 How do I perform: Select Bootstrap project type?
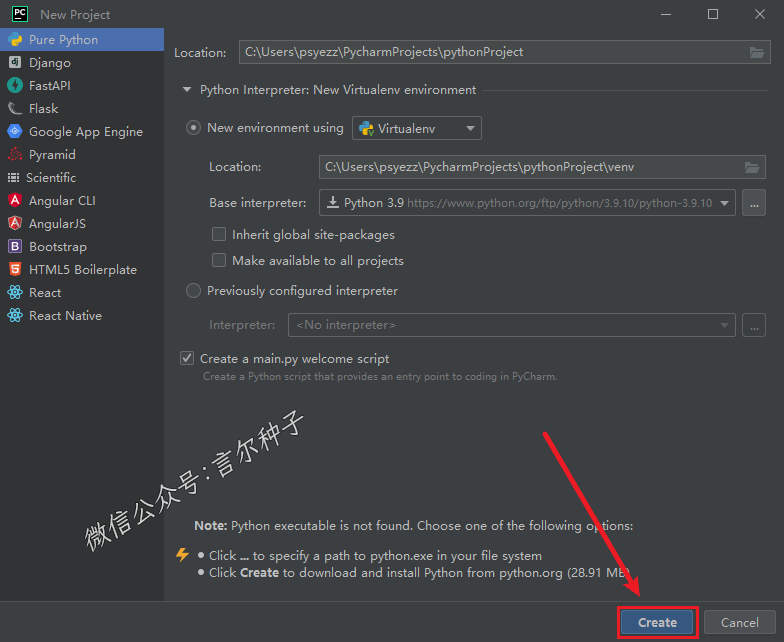pos(82,246)
